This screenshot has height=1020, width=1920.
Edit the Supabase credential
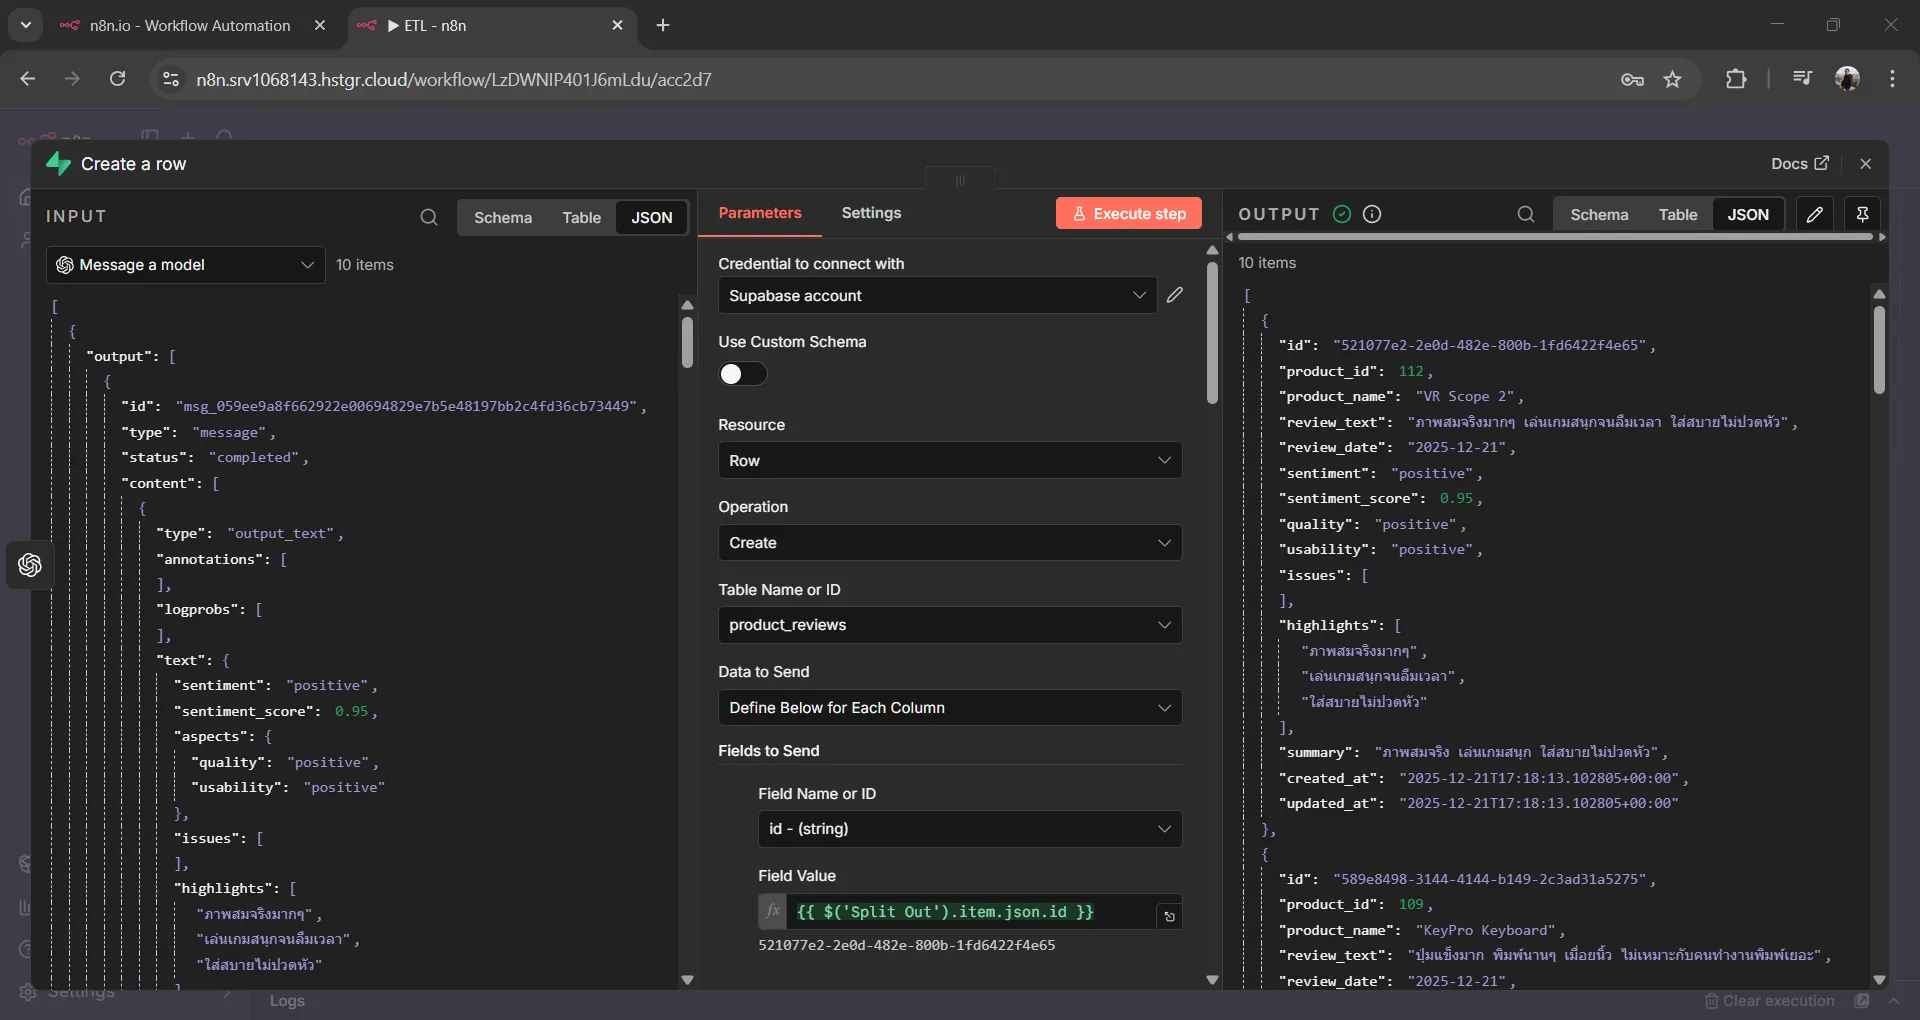(1175, 295)
